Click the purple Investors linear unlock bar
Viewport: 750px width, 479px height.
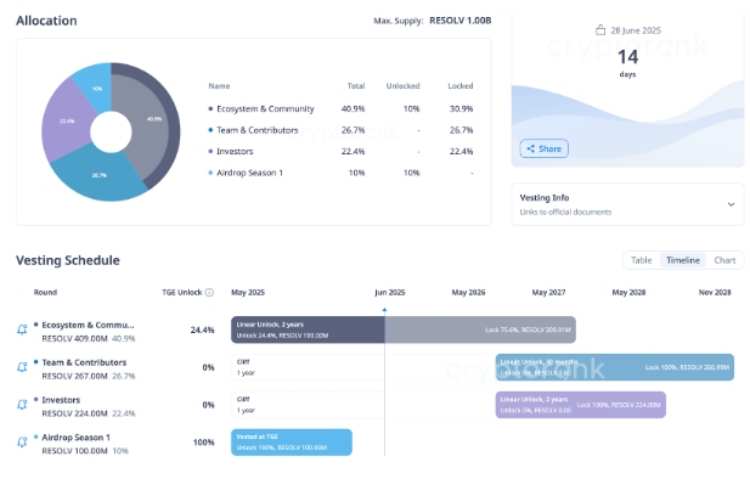click(x=580, y=404)
